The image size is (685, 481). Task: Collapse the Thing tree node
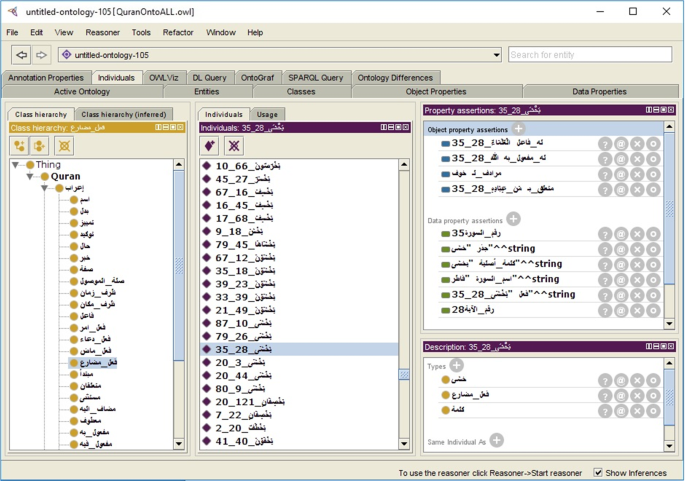(x=15, y=165)
